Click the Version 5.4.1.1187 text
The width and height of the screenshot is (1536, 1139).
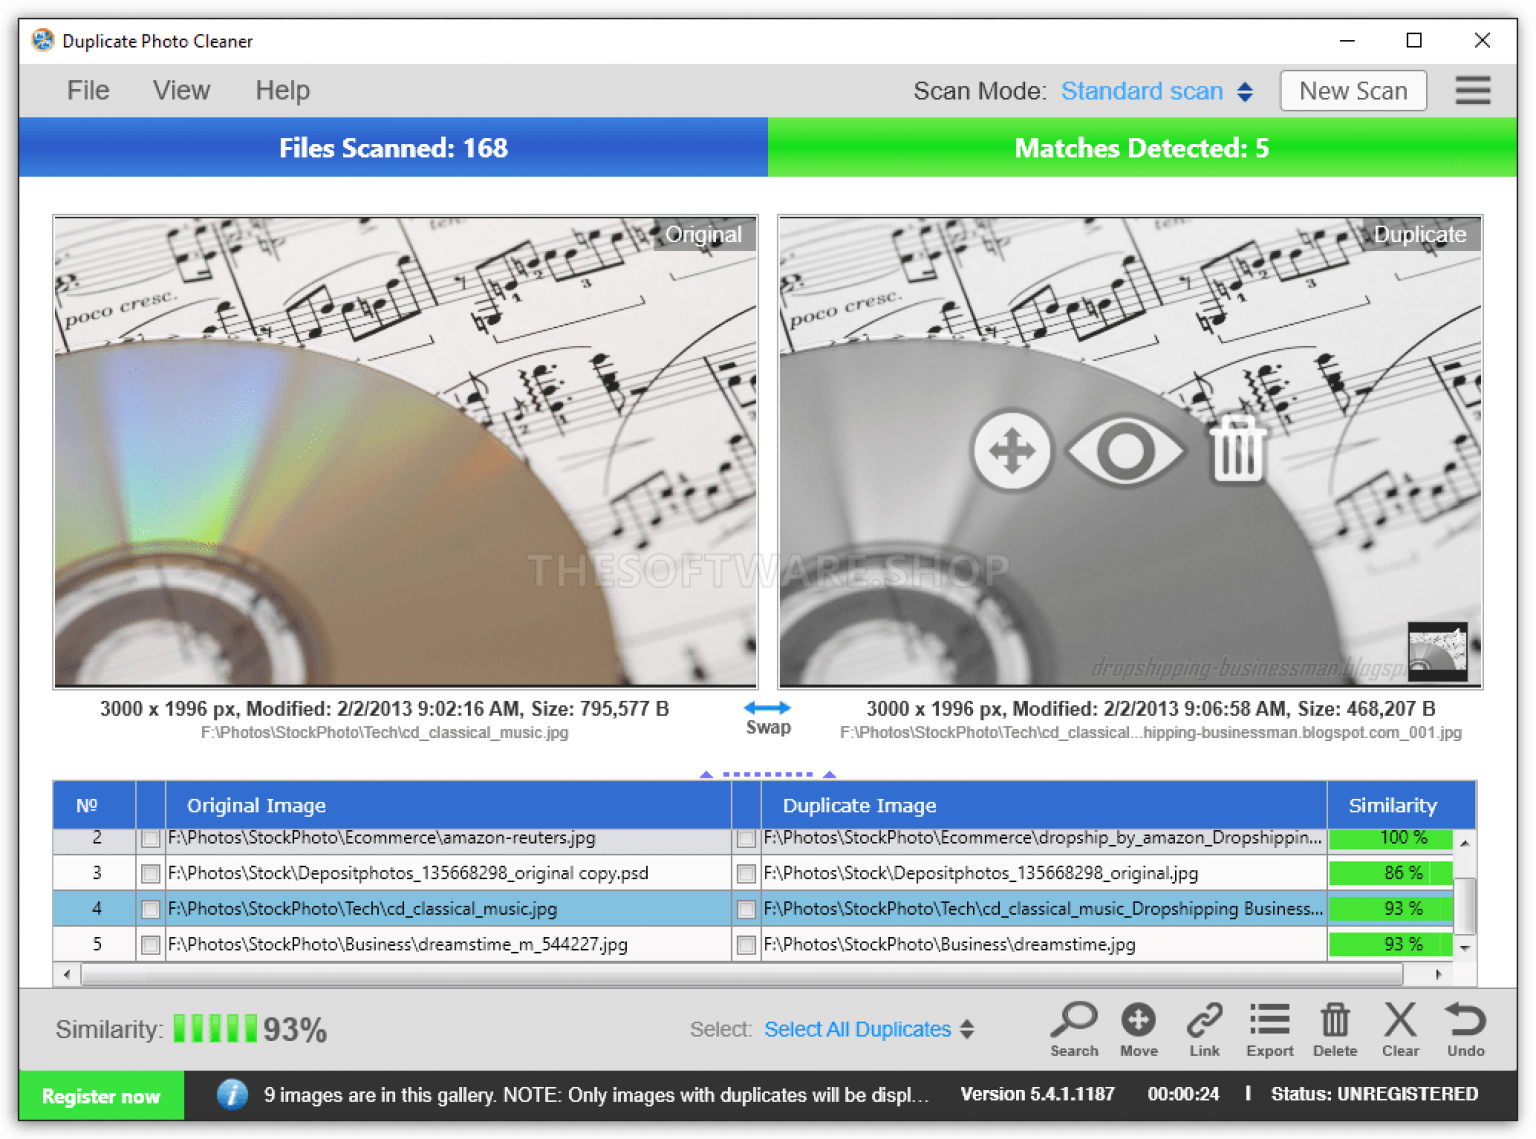pyautogui.click(x=1037, y=1094)
